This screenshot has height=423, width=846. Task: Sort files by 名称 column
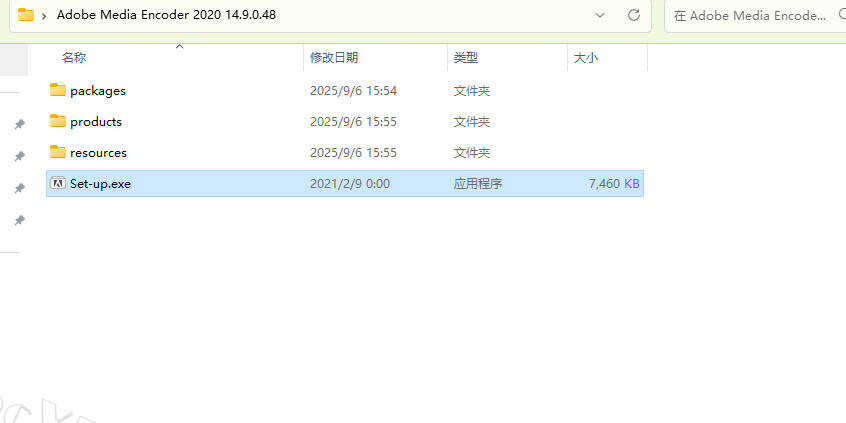point(74,58)
